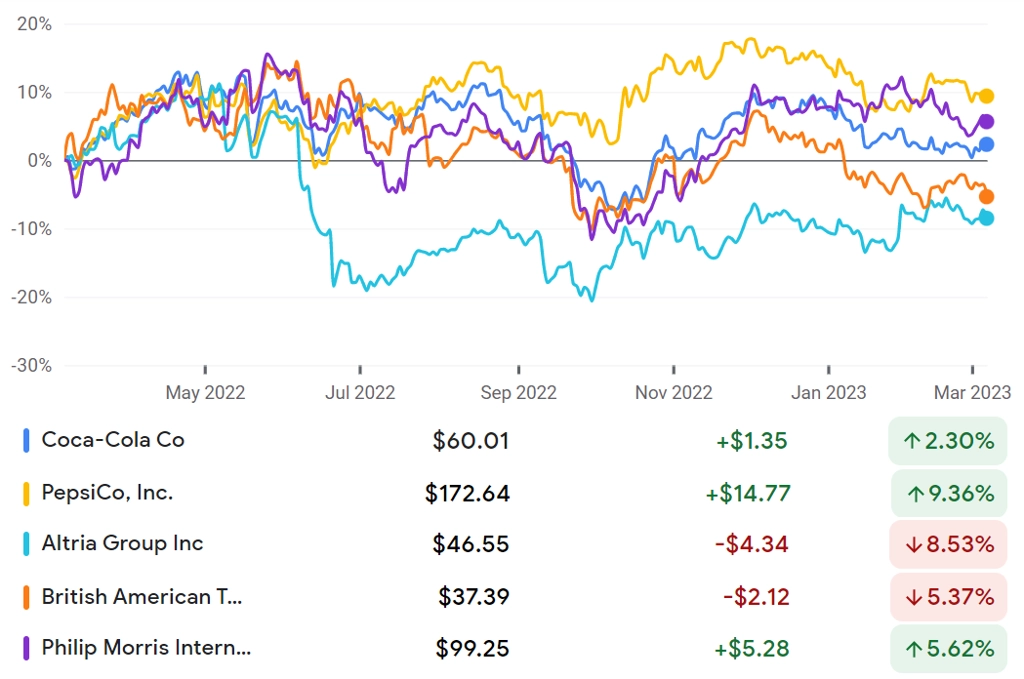Viewport: 1024px width, 679px height.
Task: Click the British American orange color marker
Action: 26,597
